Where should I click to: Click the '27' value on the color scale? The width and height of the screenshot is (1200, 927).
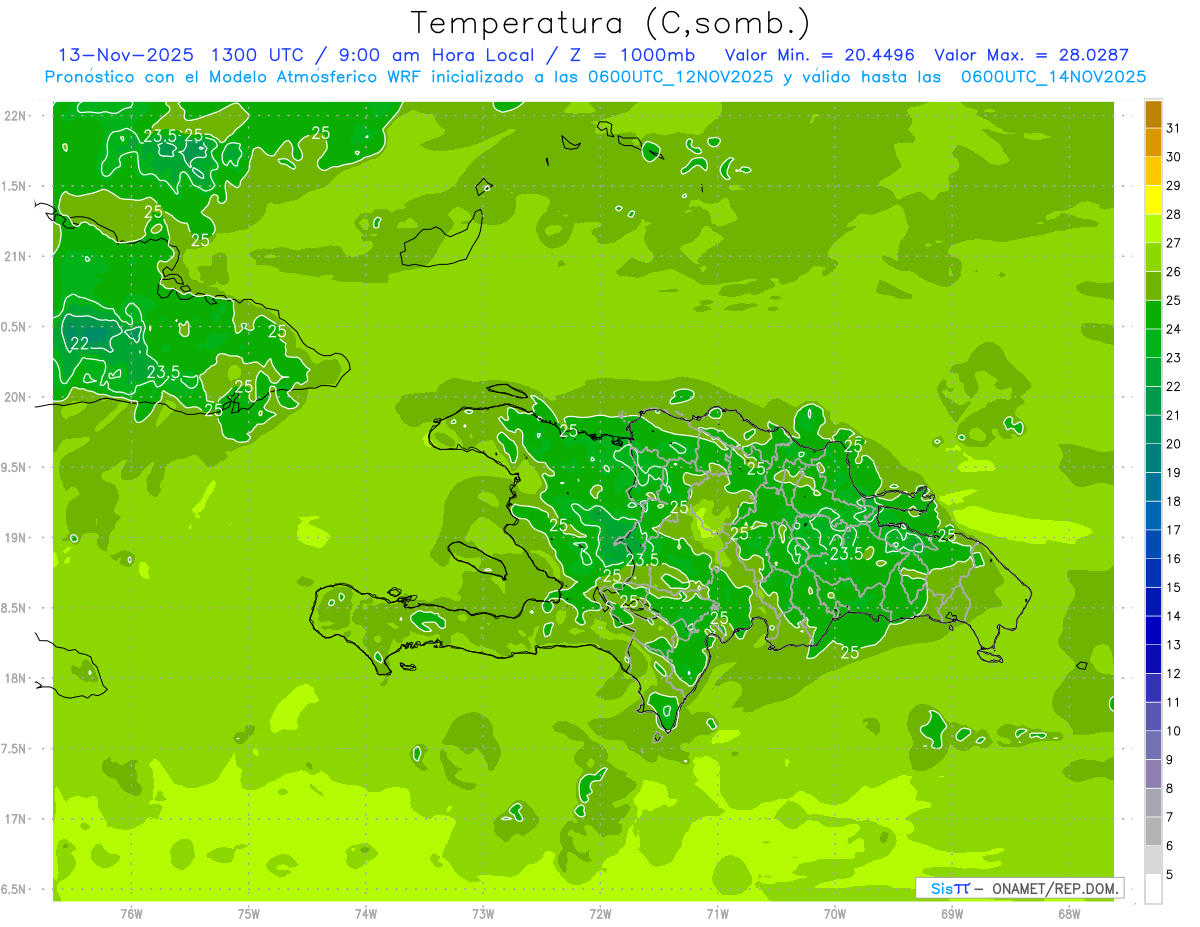pyautogui.click(x=1174, y=243)
